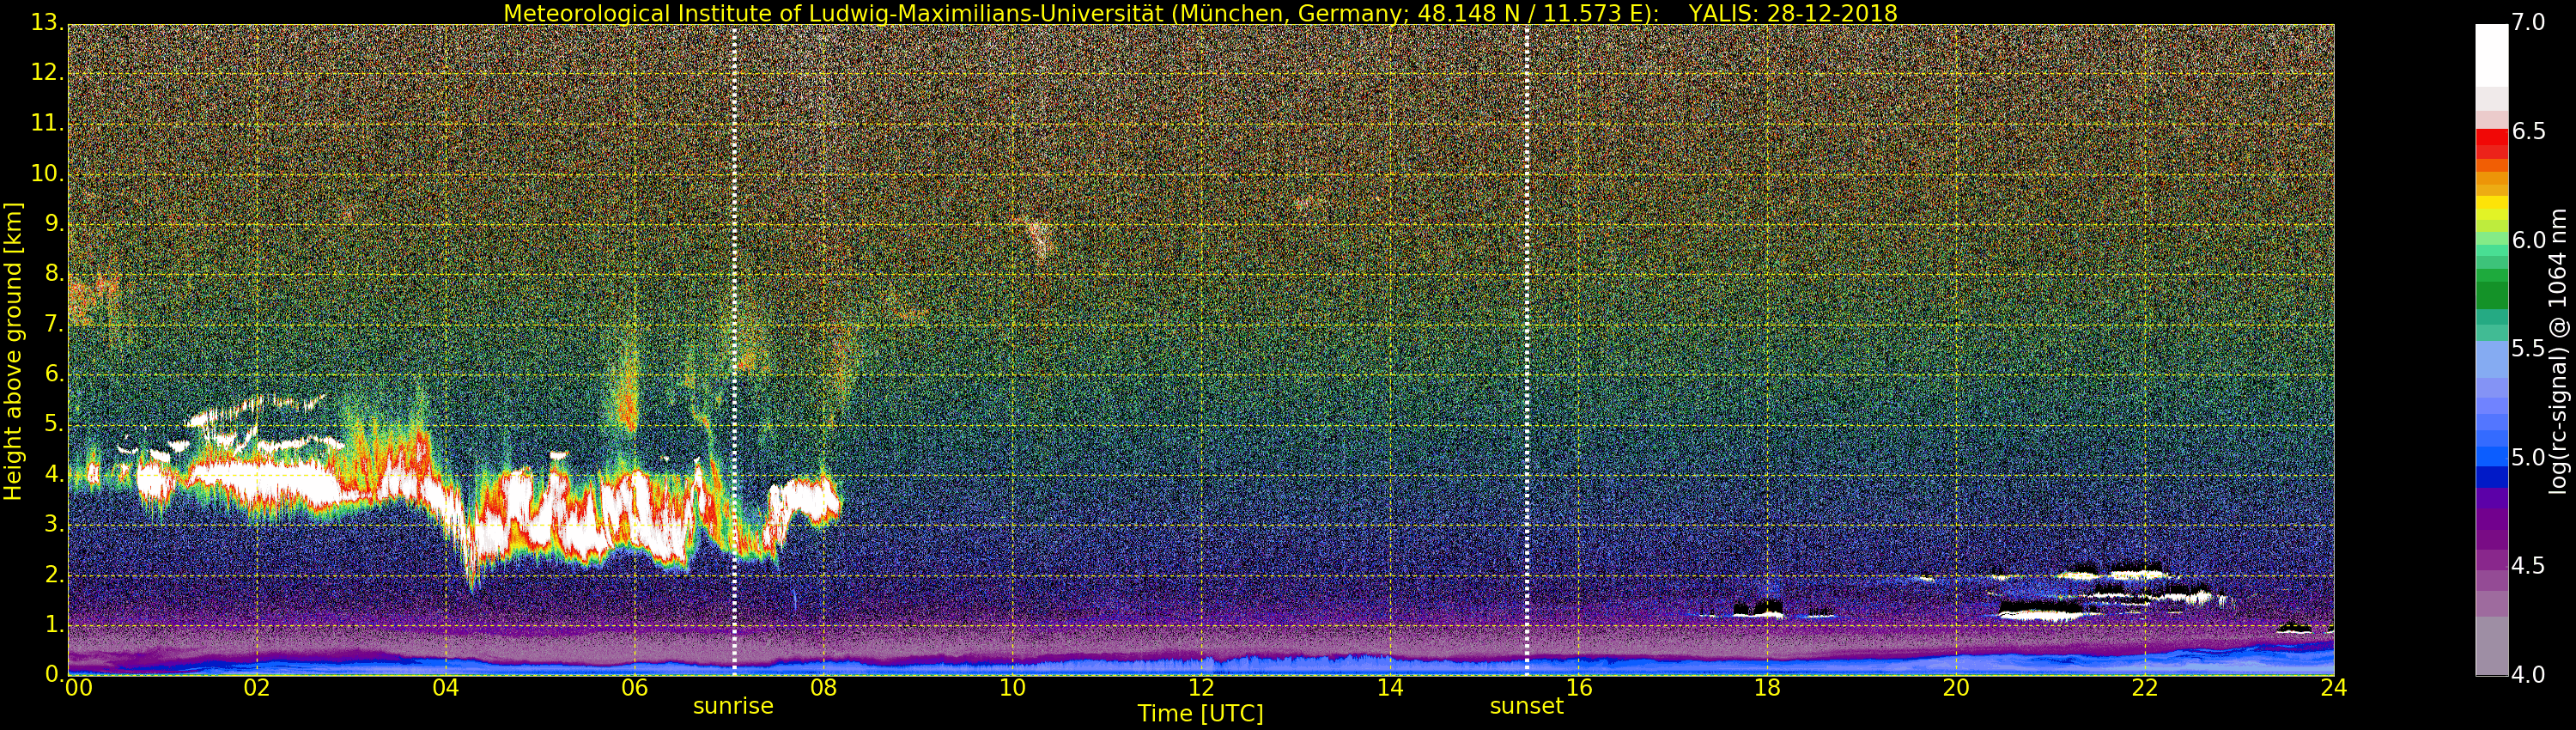The height and width of the screenshot is (730, 2576).
Task: Click the '04' tick on the time axis
Action: (x=446, y=688)
